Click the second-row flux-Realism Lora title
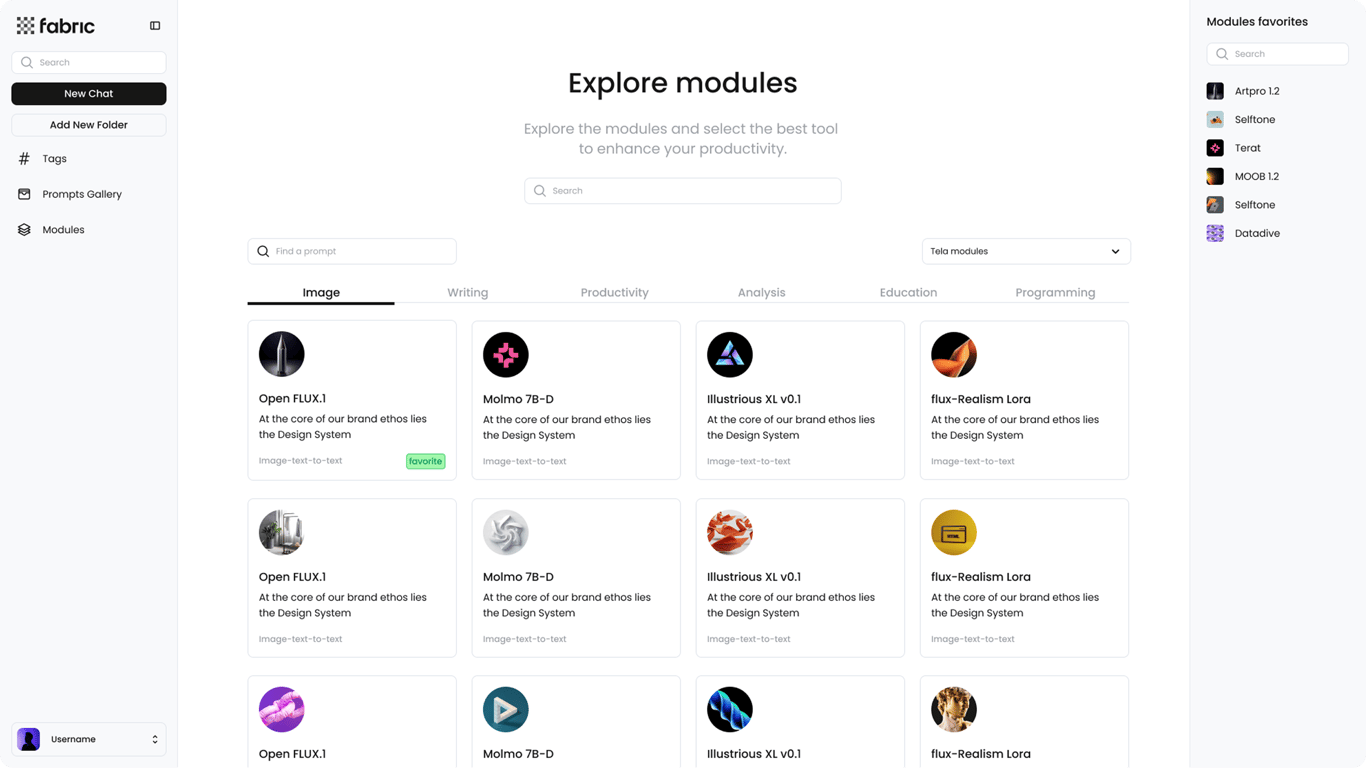Screen dimensions: 1366x768 click(x=981, y=577)
